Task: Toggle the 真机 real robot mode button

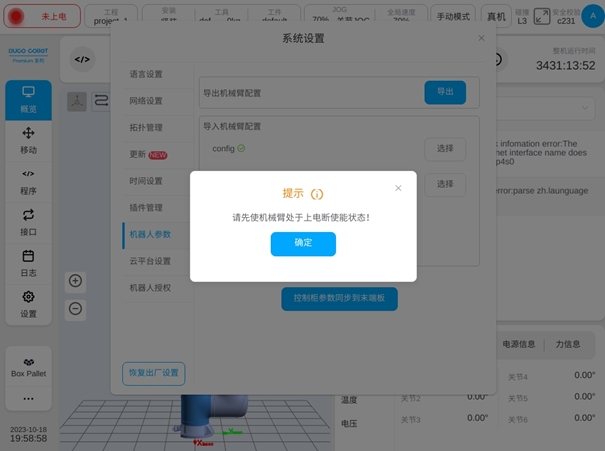Action: pos(494,17)
